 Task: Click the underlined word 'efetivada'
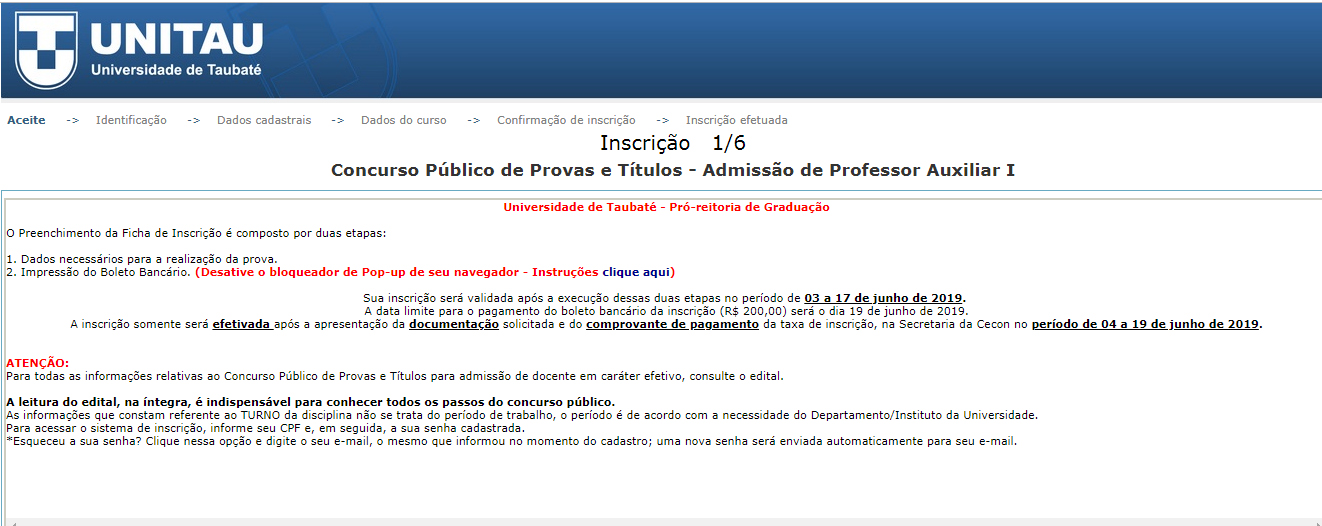[x=242, y=324]
